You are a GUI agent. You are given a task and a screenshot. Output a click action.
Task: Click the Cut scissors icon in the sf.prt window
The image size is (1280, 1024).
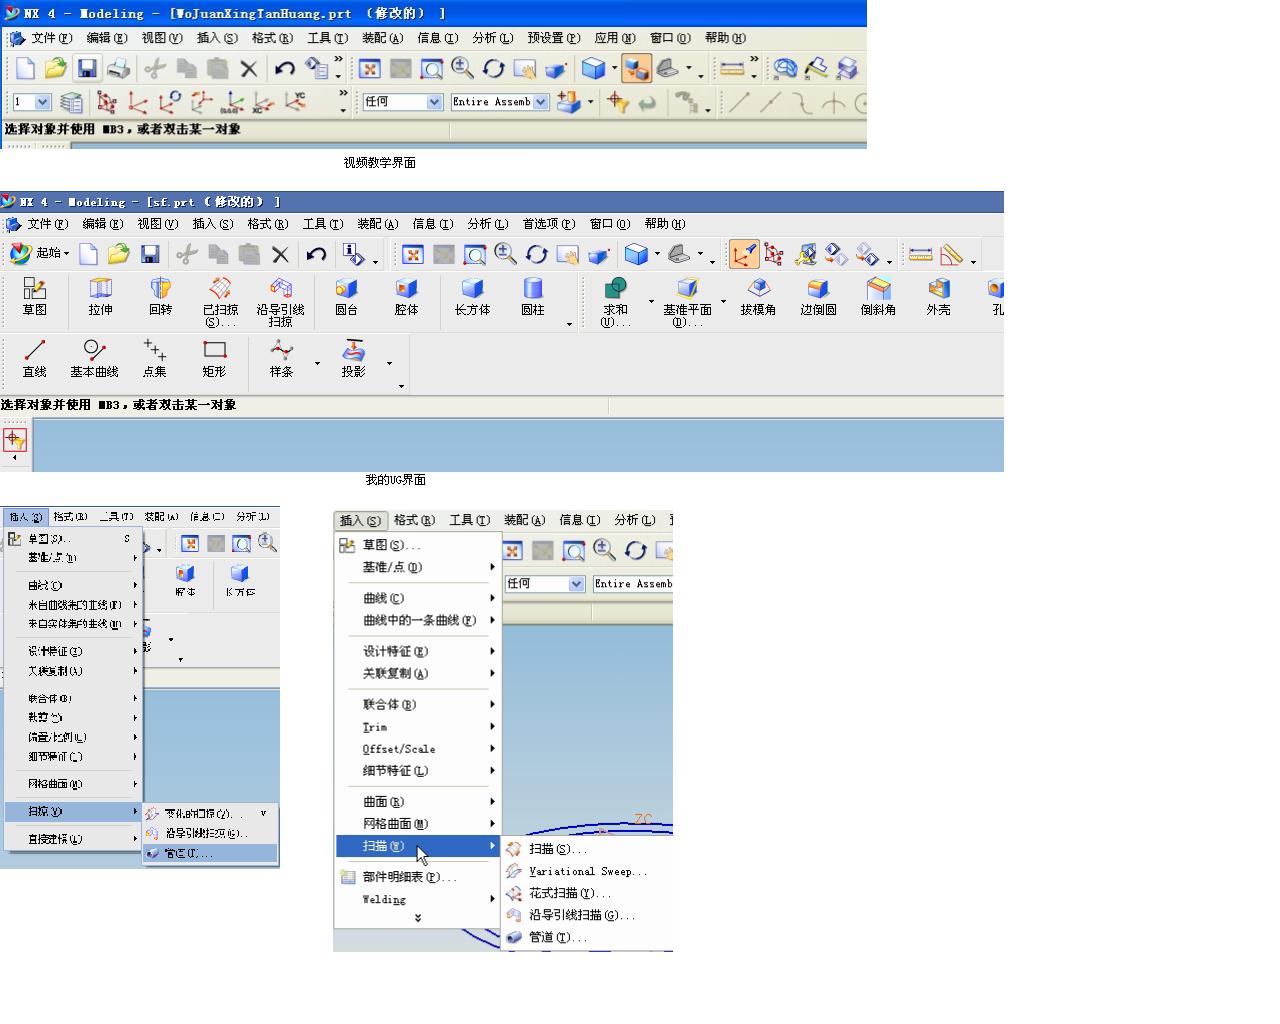(x=186, y=254)
